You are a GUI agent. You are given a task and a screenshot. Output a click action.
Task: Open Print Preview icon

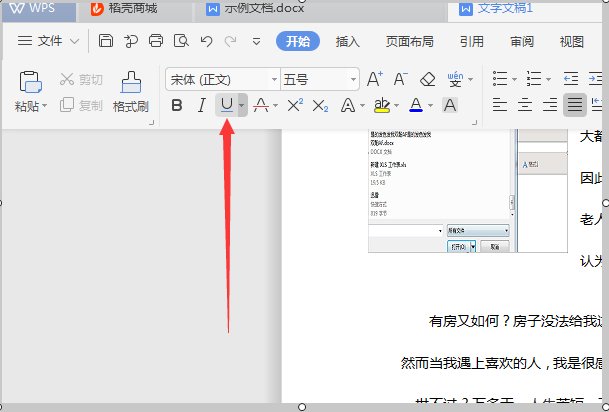[x=181, y=41]
